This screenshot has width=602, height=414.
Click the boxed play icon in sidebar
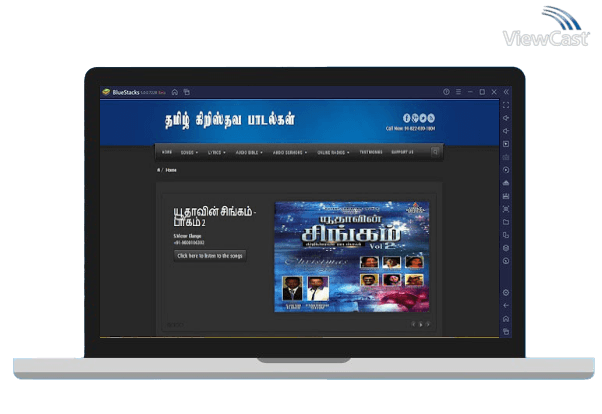(x=506, y=144)
